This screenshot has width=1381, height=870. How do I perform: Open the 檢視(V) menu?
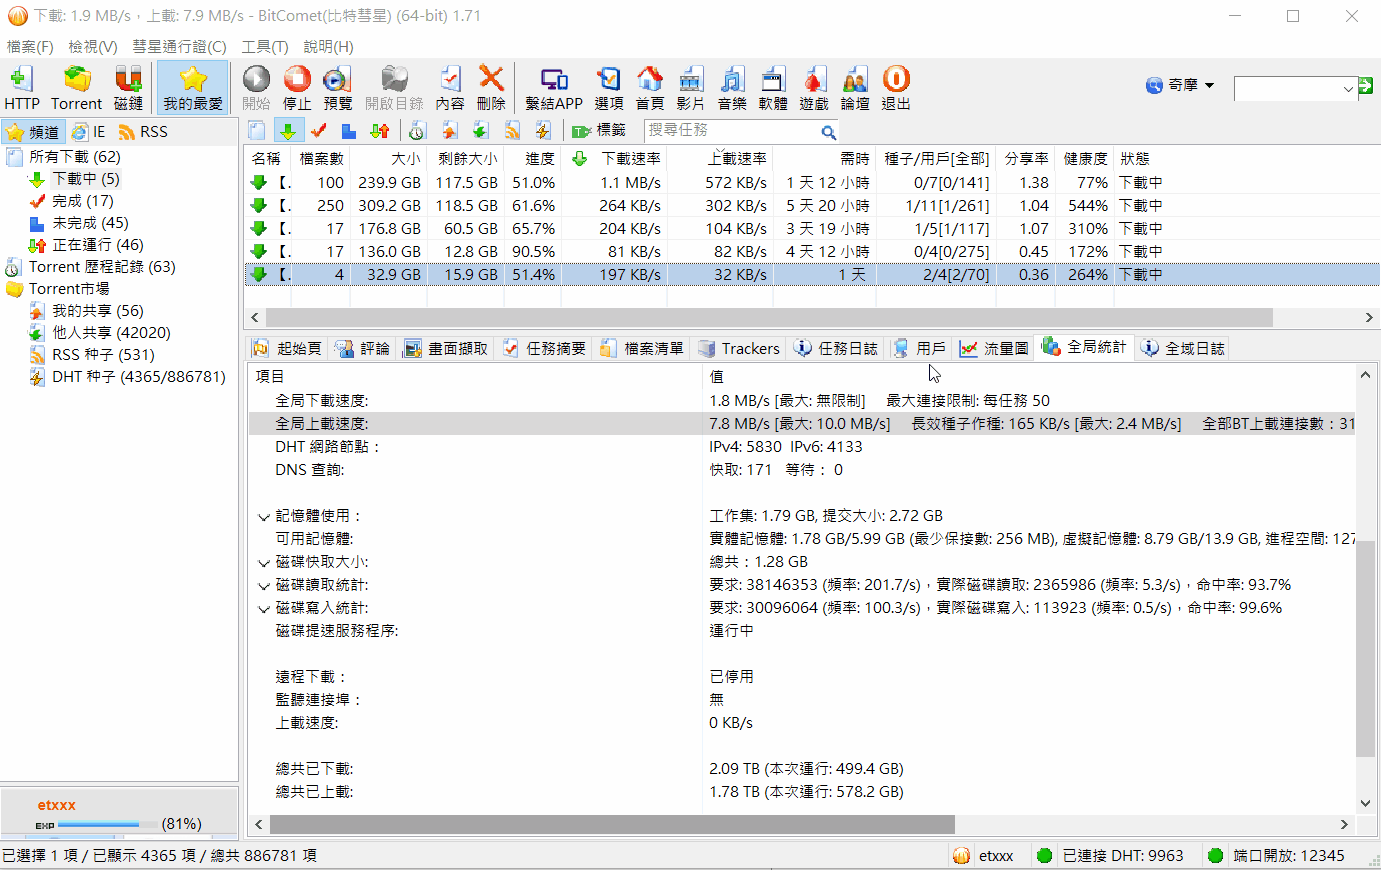coord(93,46)
